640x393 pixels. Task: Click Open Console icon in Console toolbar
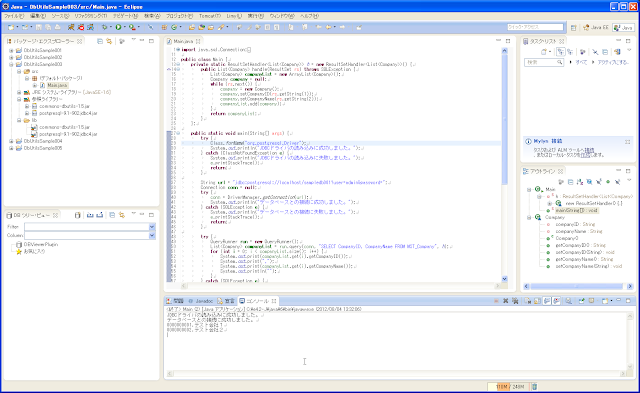(605, 301)
